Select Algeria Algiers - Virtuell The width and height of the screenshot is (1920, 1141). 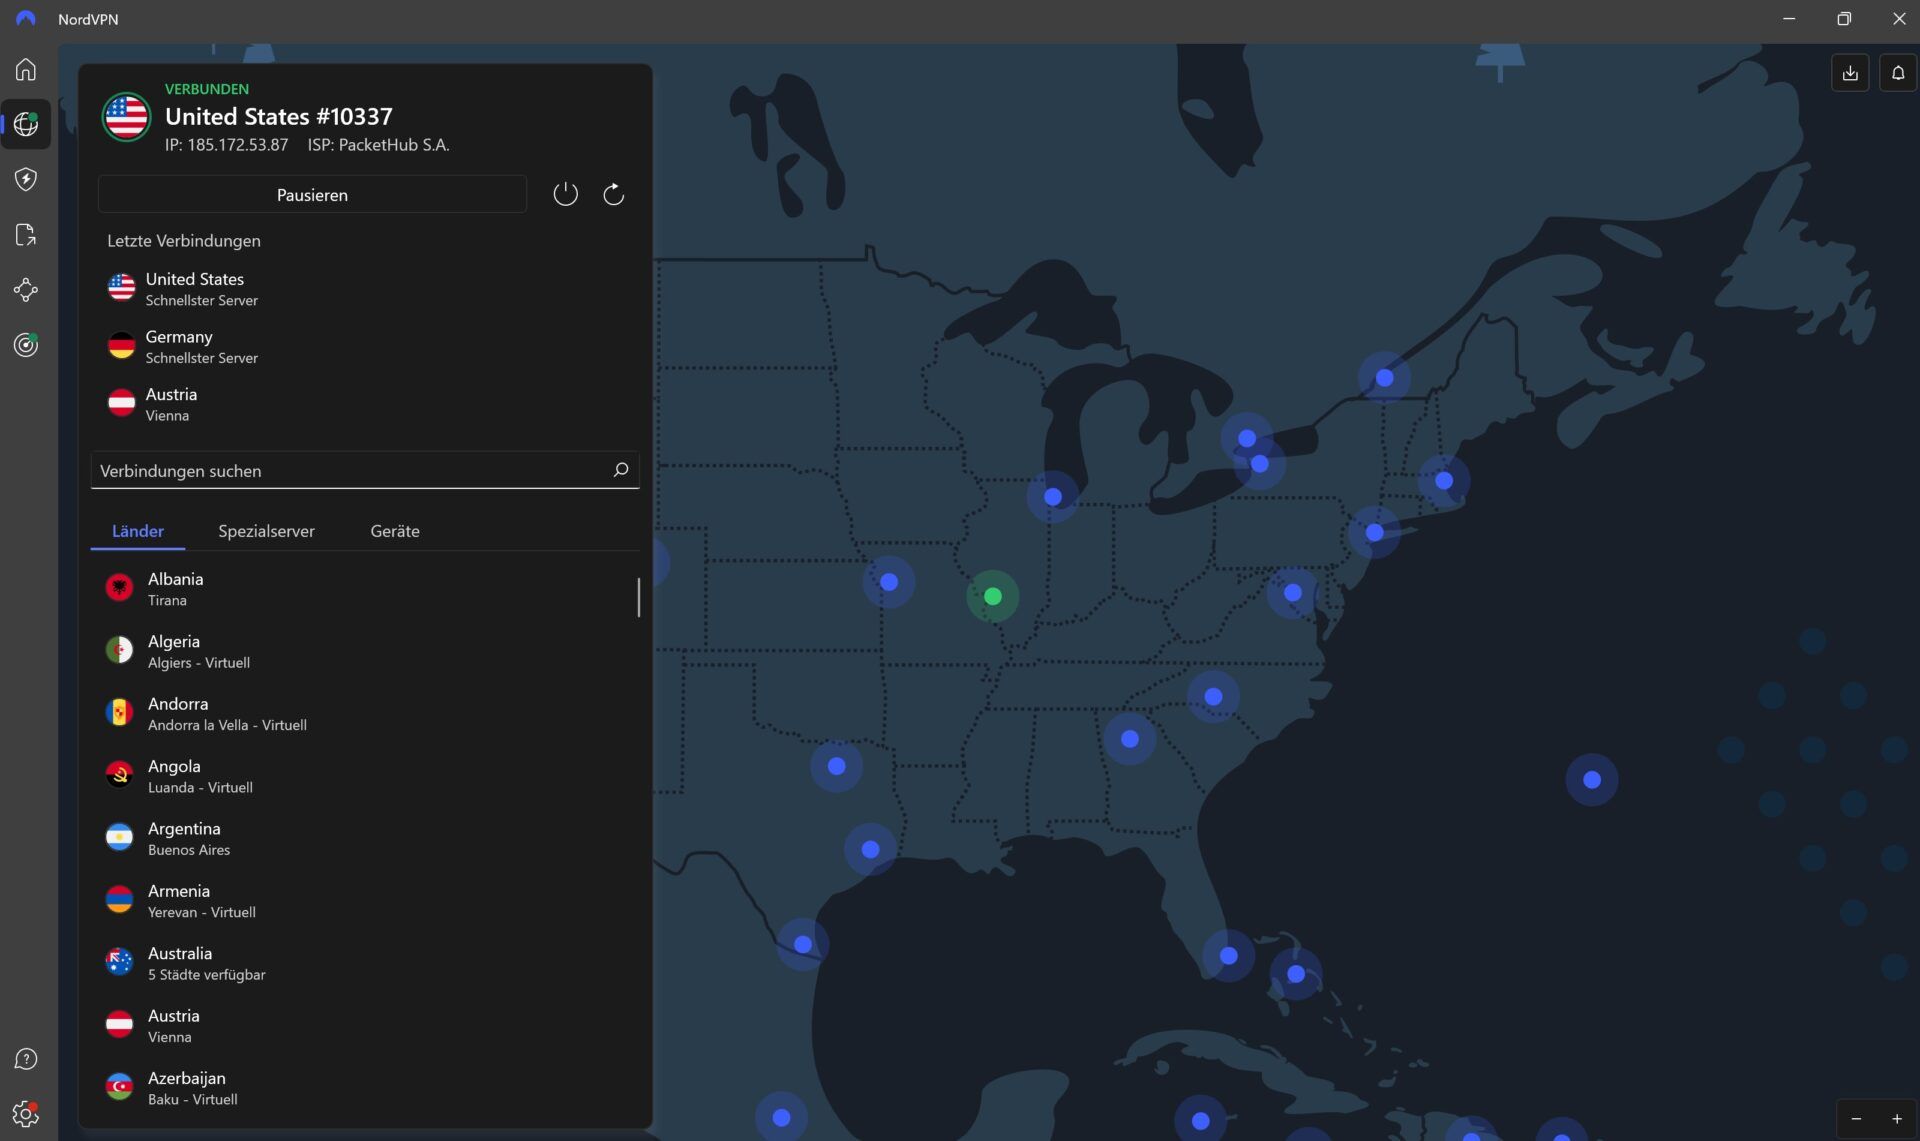[x=365, y=651]
